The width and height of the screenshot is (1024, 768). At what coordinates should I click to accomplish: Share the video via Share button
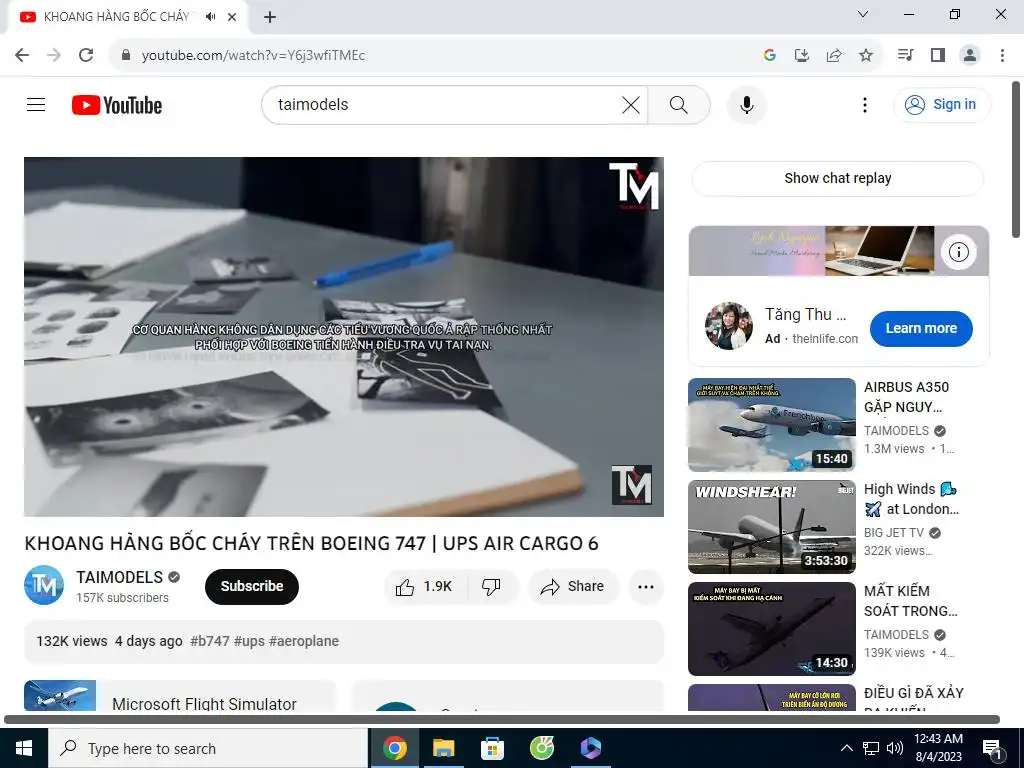(573, 586)
